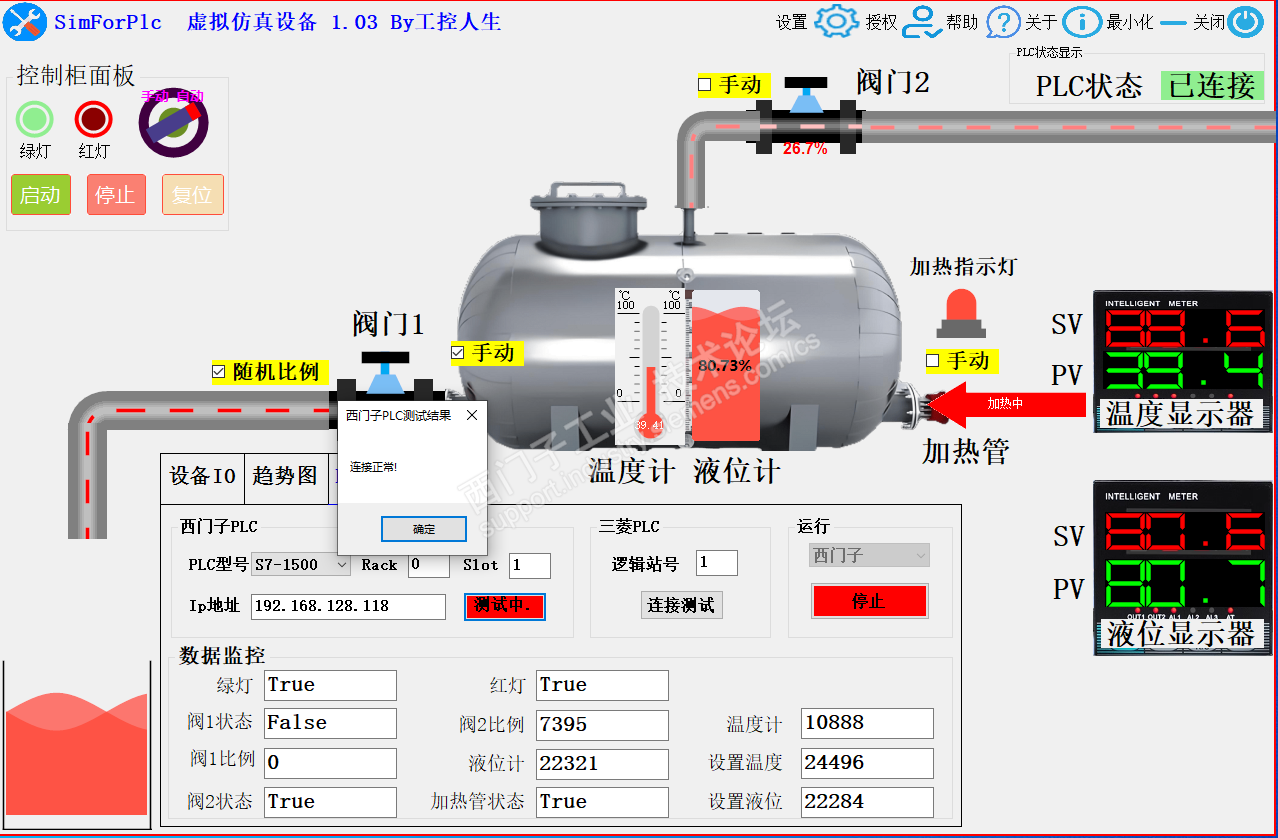Viewport: 1278px width, 838px height.
Task: Open settings via the gear icon
Action: (x=836, y=22)
